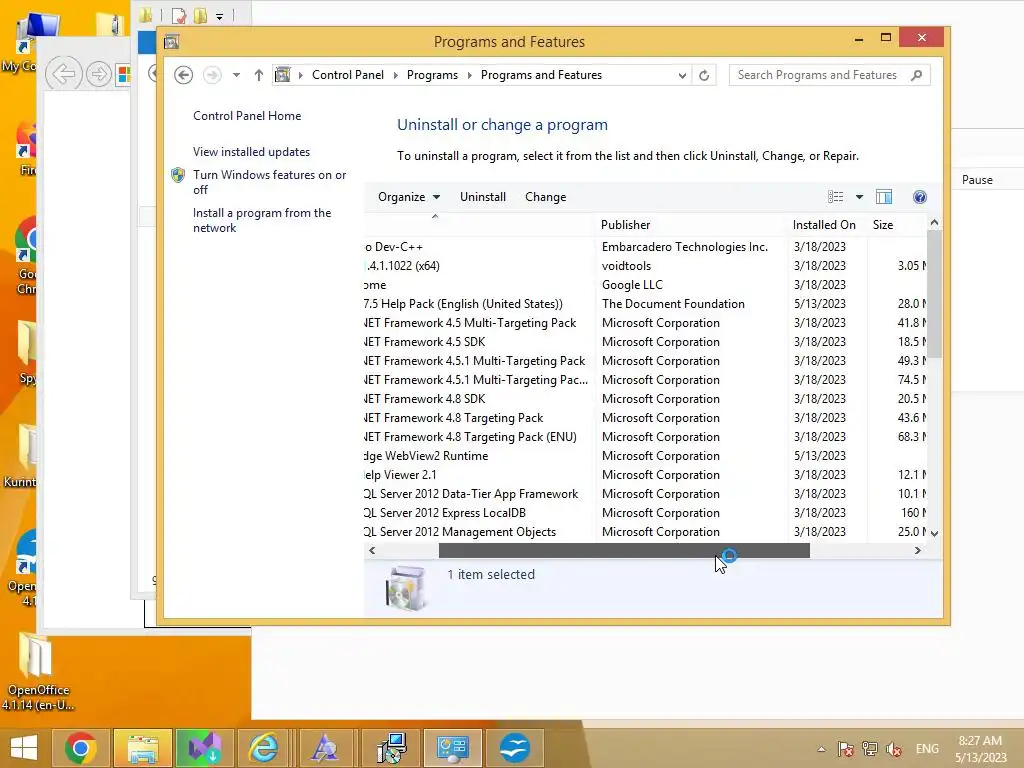Sort by the Installed On column header
1024x768 pixels.
click(827, 225)
